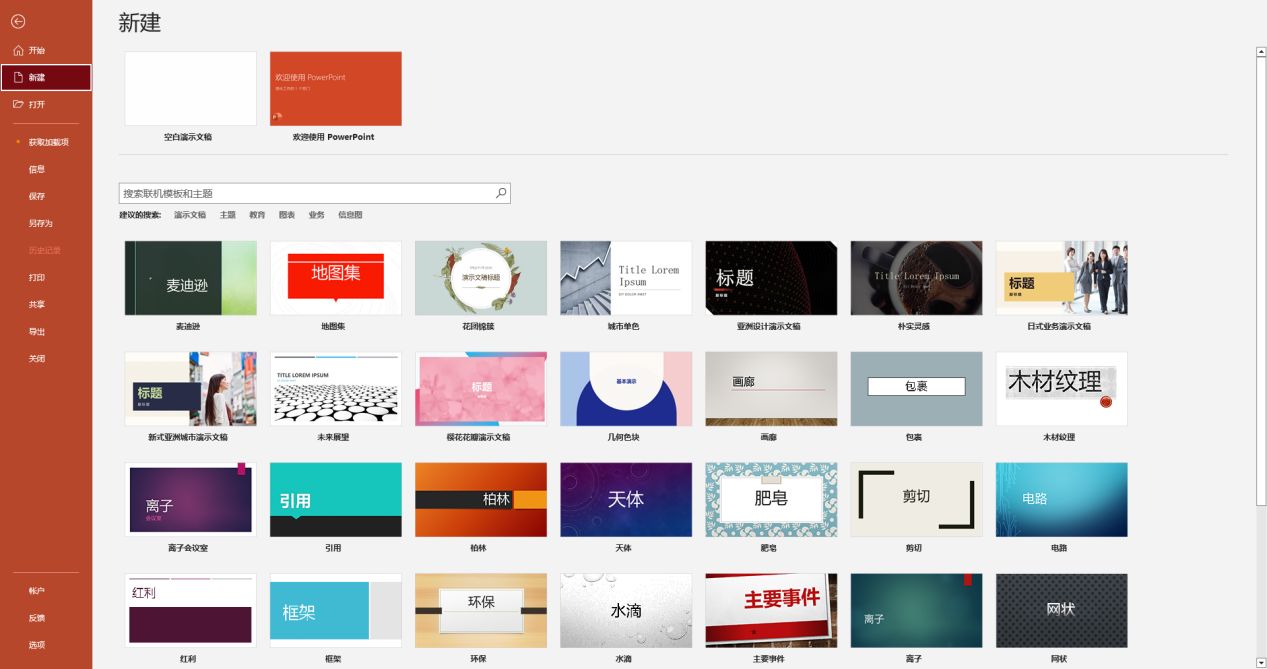Screen dimensions: 1267x669
Task: Search suggested term 图表
Action: point(287,215)
